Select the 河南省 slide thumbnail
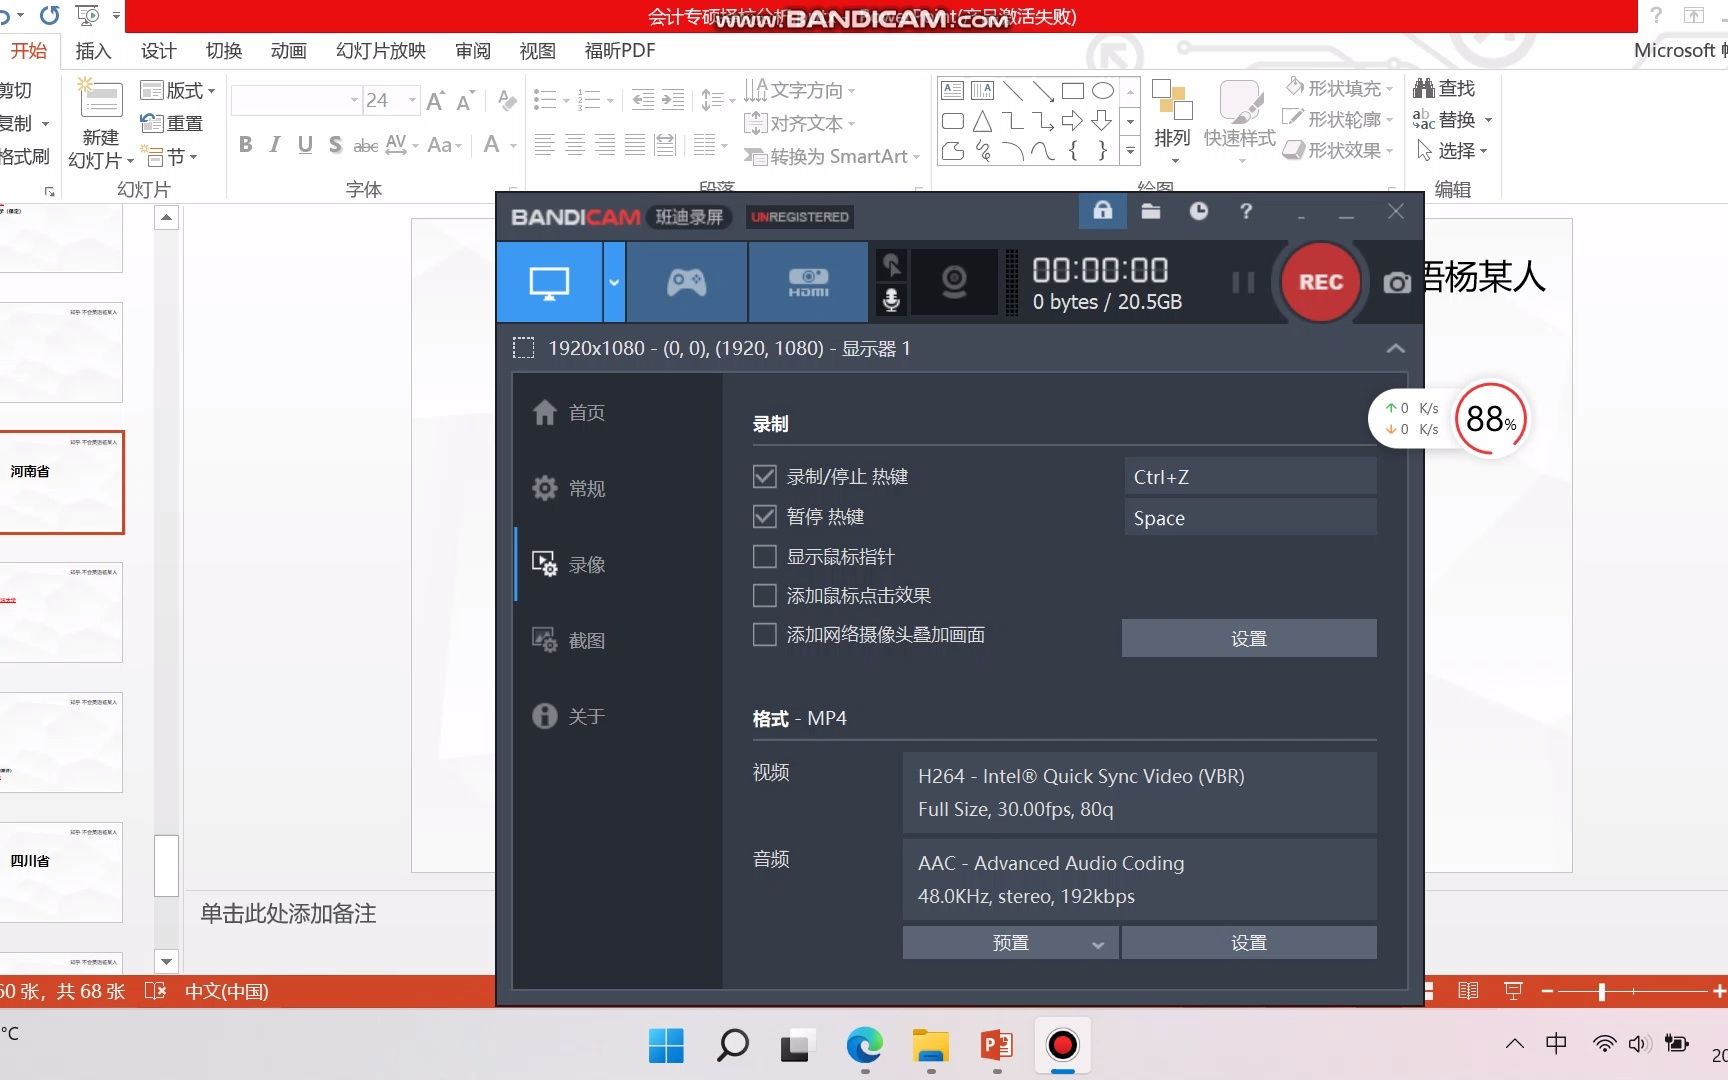The image size is (1728, 1080). pyautogui.click(x=62, y=482)
